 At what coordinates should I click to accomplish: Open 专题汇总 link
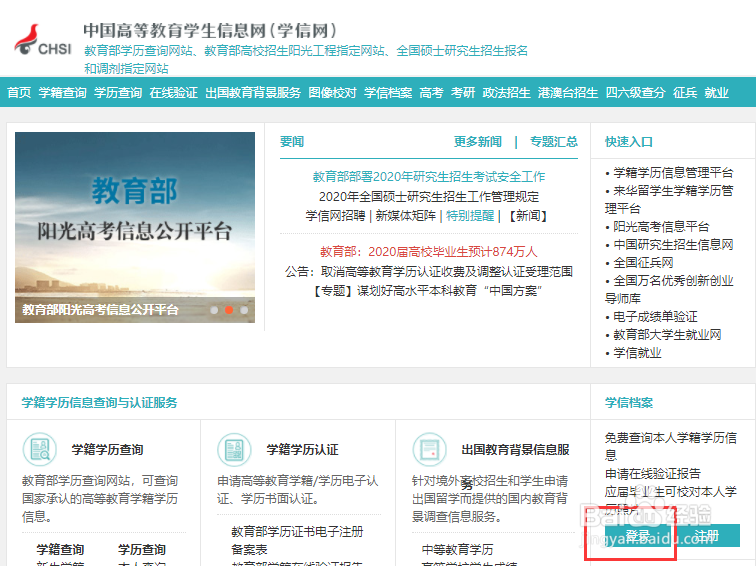coord(554,142)
